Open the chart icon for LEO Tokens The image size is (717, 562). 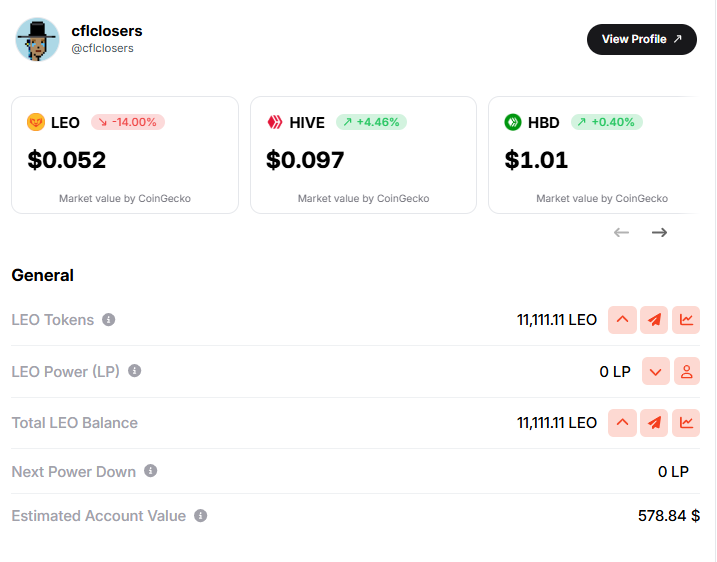tap(686, 320)
